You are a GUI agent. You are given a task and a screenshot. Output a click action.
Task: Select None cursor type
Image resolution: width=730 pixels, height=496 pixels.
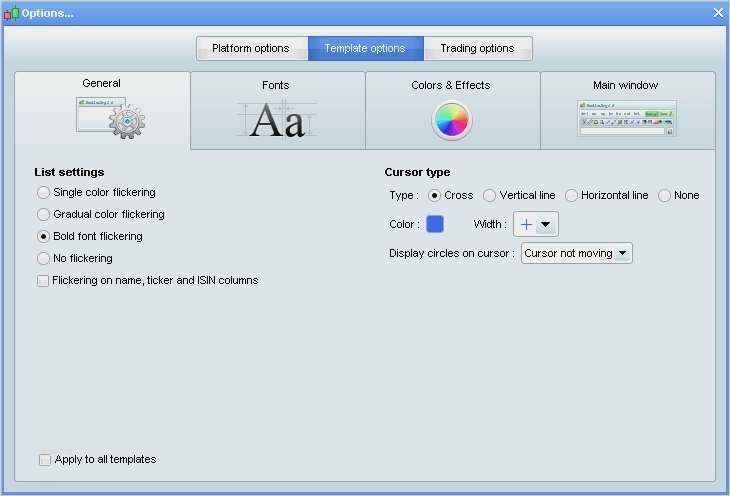tap(664, 196)
